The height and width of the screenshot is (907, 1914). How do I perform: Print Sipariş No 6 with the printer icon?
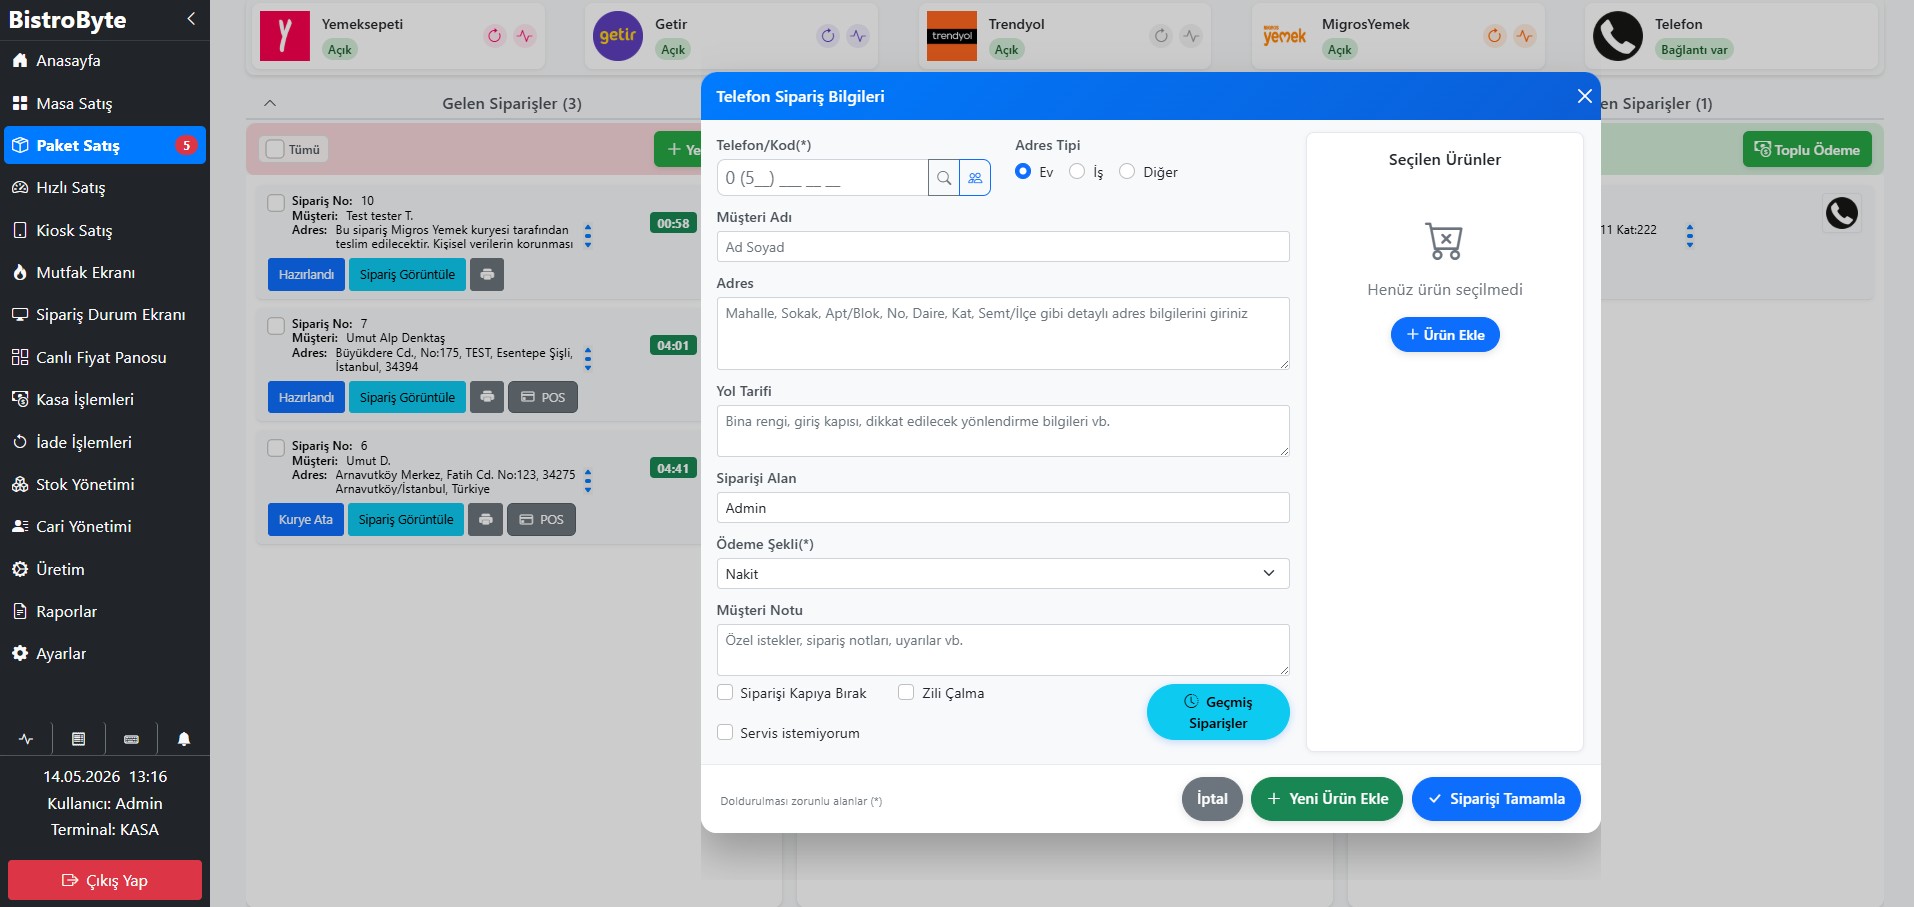click(485, 519)
